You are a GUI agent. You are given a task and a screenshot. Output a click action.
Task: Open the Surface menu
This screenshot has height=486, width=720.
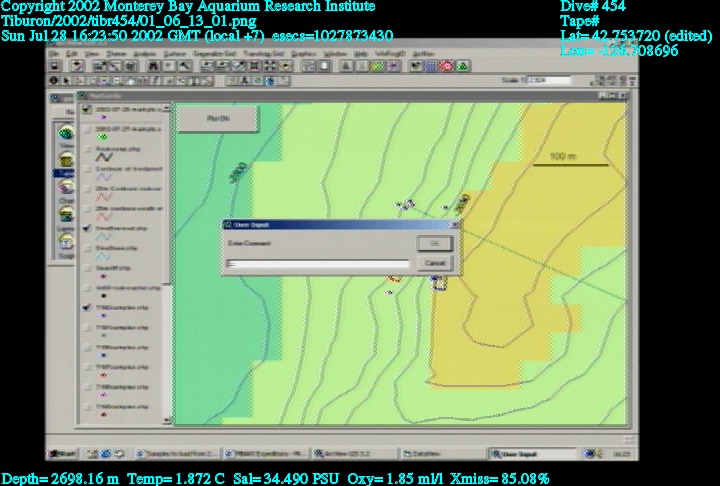coord(174,54)
